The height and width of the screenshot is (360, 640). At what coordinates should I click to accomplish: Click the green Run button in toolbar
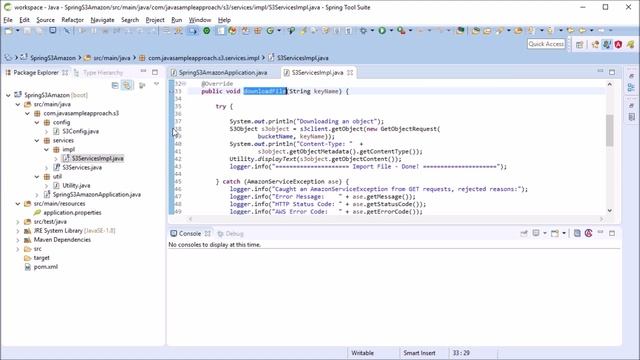(x=382, y=31)
